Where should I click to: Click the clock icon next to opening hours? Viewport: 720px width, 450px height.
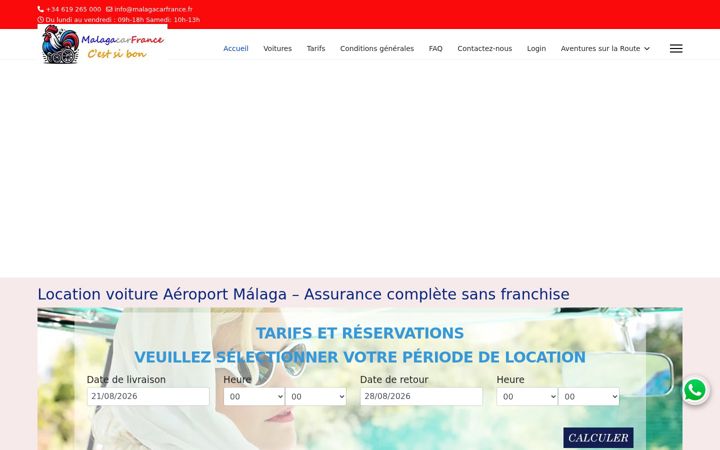click(40, 20)
